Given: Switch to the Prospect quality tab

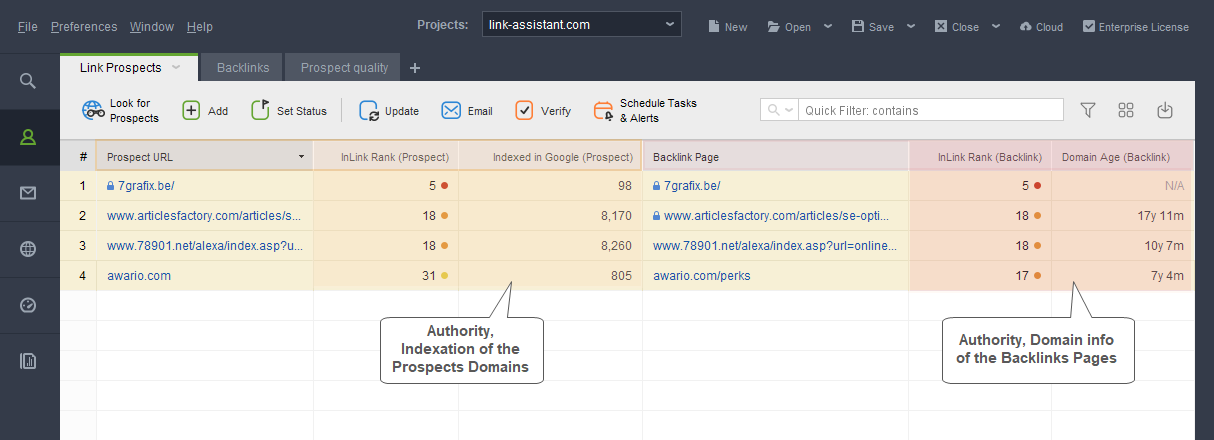Looking at the screenshot, I should [x=344, y=68].
